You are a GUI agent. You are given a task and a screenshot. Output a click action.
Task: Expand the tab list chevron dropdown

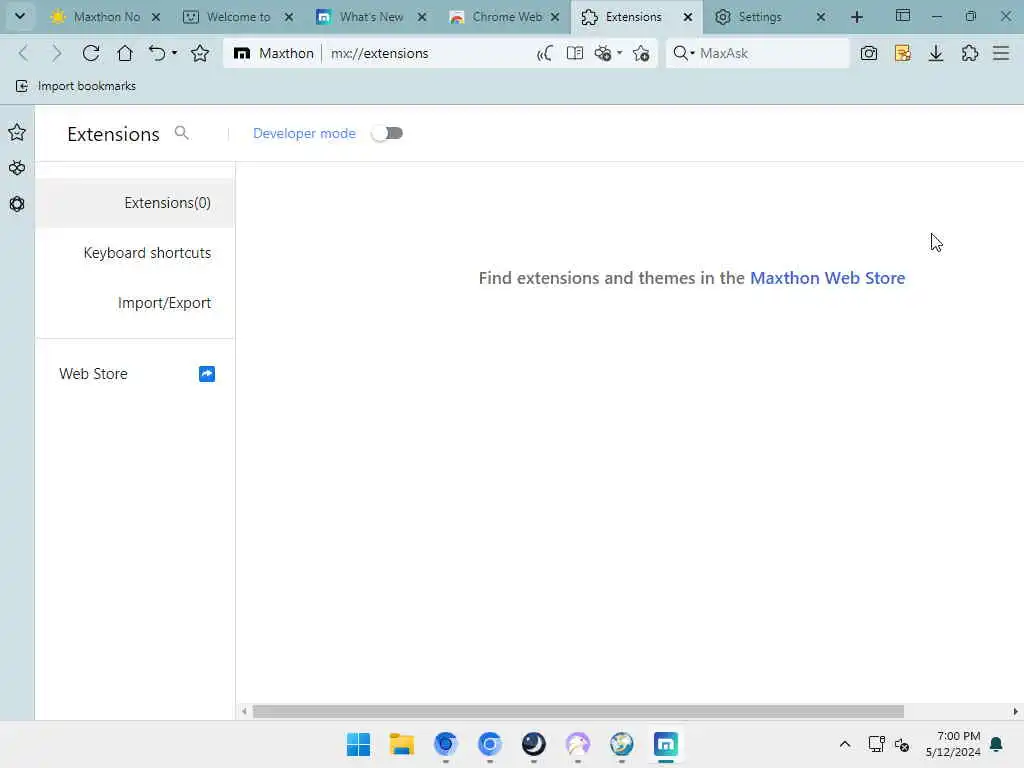click(20, 16)
